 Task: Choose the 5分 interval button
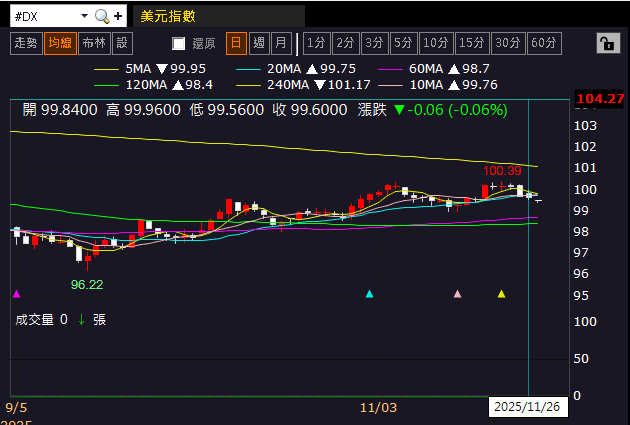403,43
